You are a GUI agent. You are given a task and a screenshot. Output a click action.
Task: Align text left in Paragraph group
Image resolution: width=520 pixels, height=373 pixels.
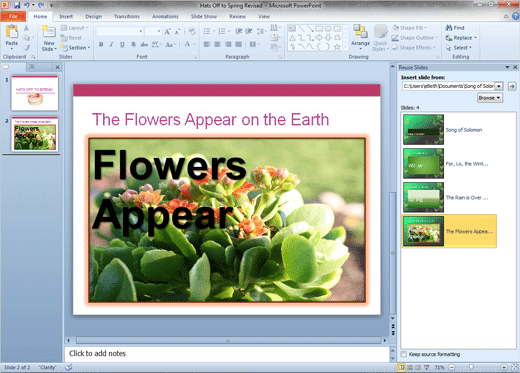click(207, 44)
